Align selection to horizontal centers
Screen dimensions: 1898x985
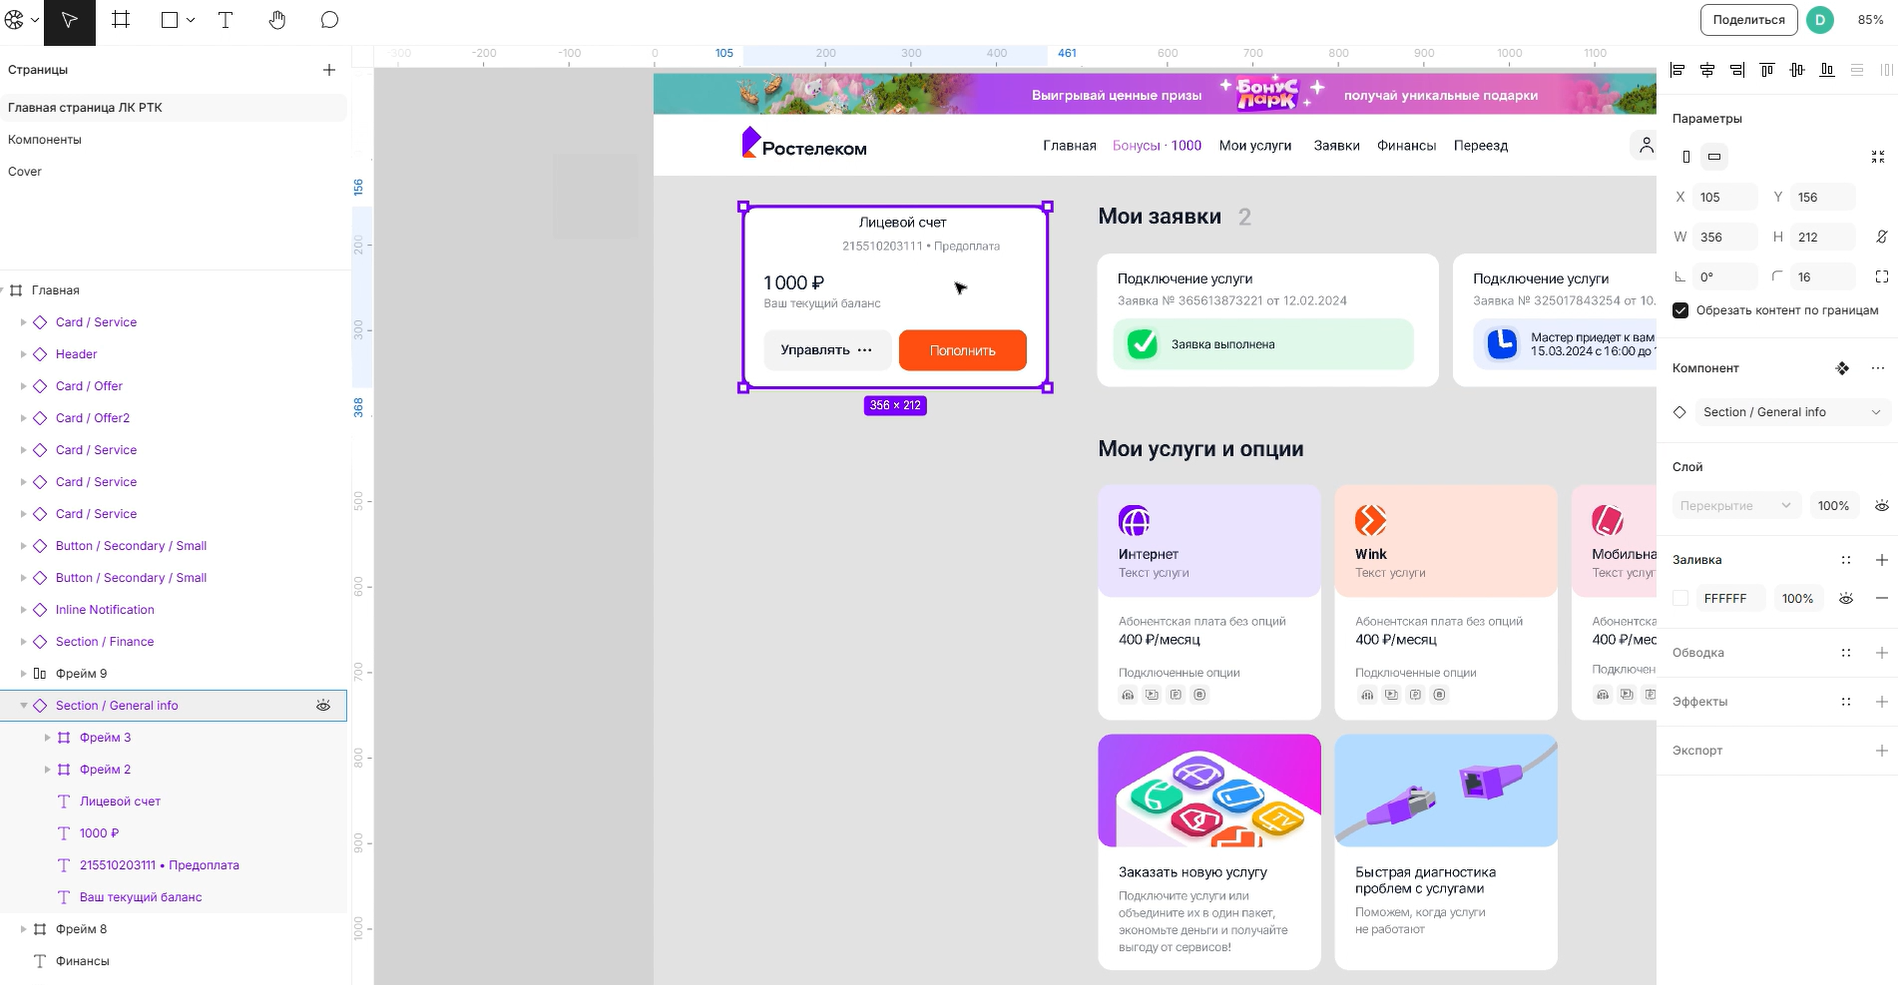click(1707, 70)
